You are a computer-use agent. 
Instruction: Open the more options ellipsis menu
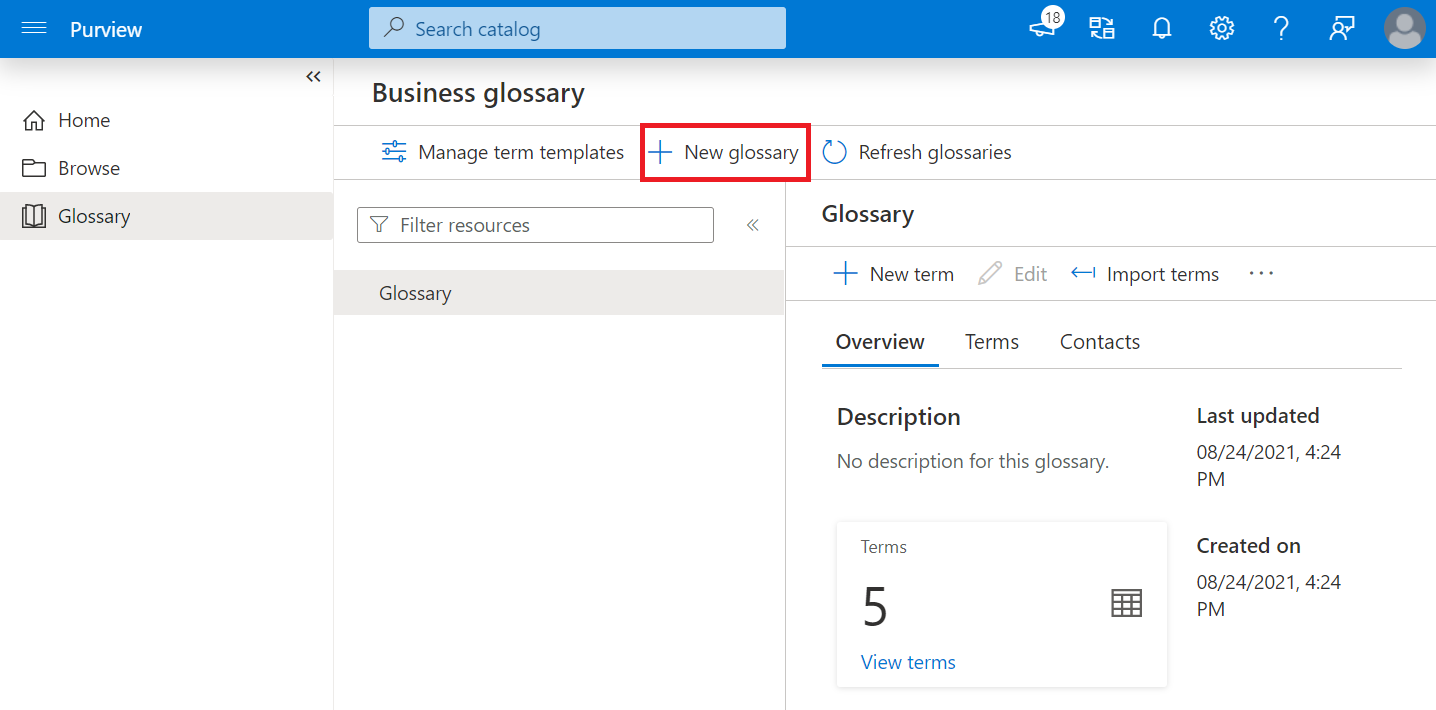tap(1261, 273)
